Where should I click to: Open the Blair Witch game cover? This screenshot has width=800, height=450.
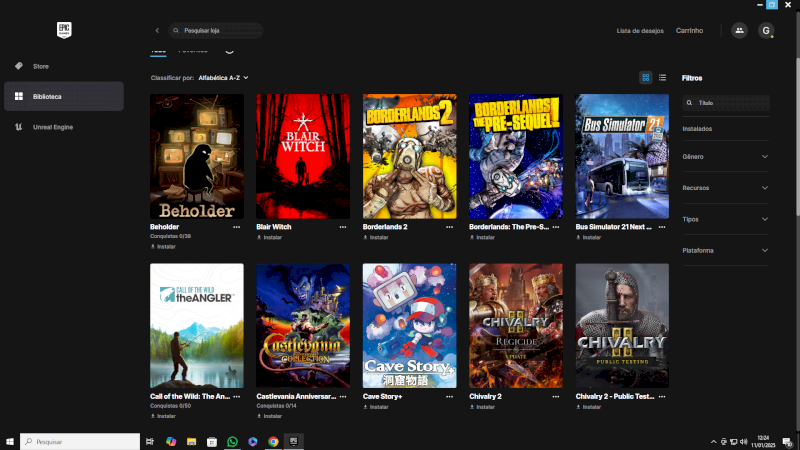(303, 156)
